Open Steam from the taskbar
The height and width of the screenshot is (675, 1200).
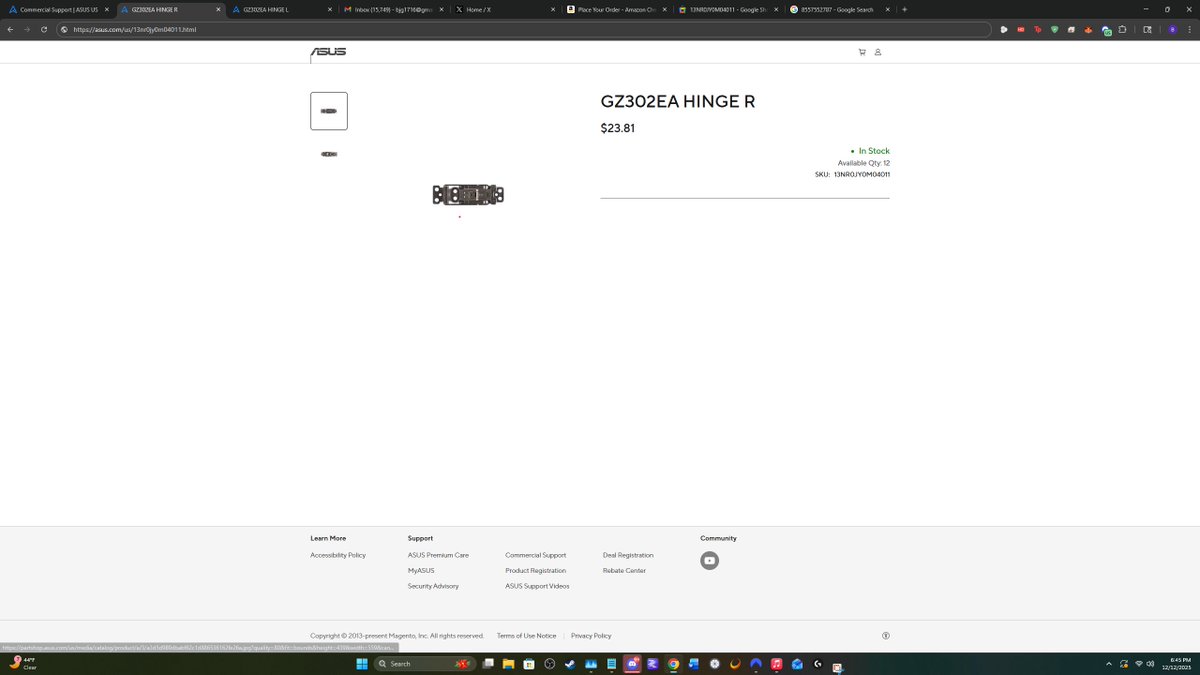[x=570, y=664]
